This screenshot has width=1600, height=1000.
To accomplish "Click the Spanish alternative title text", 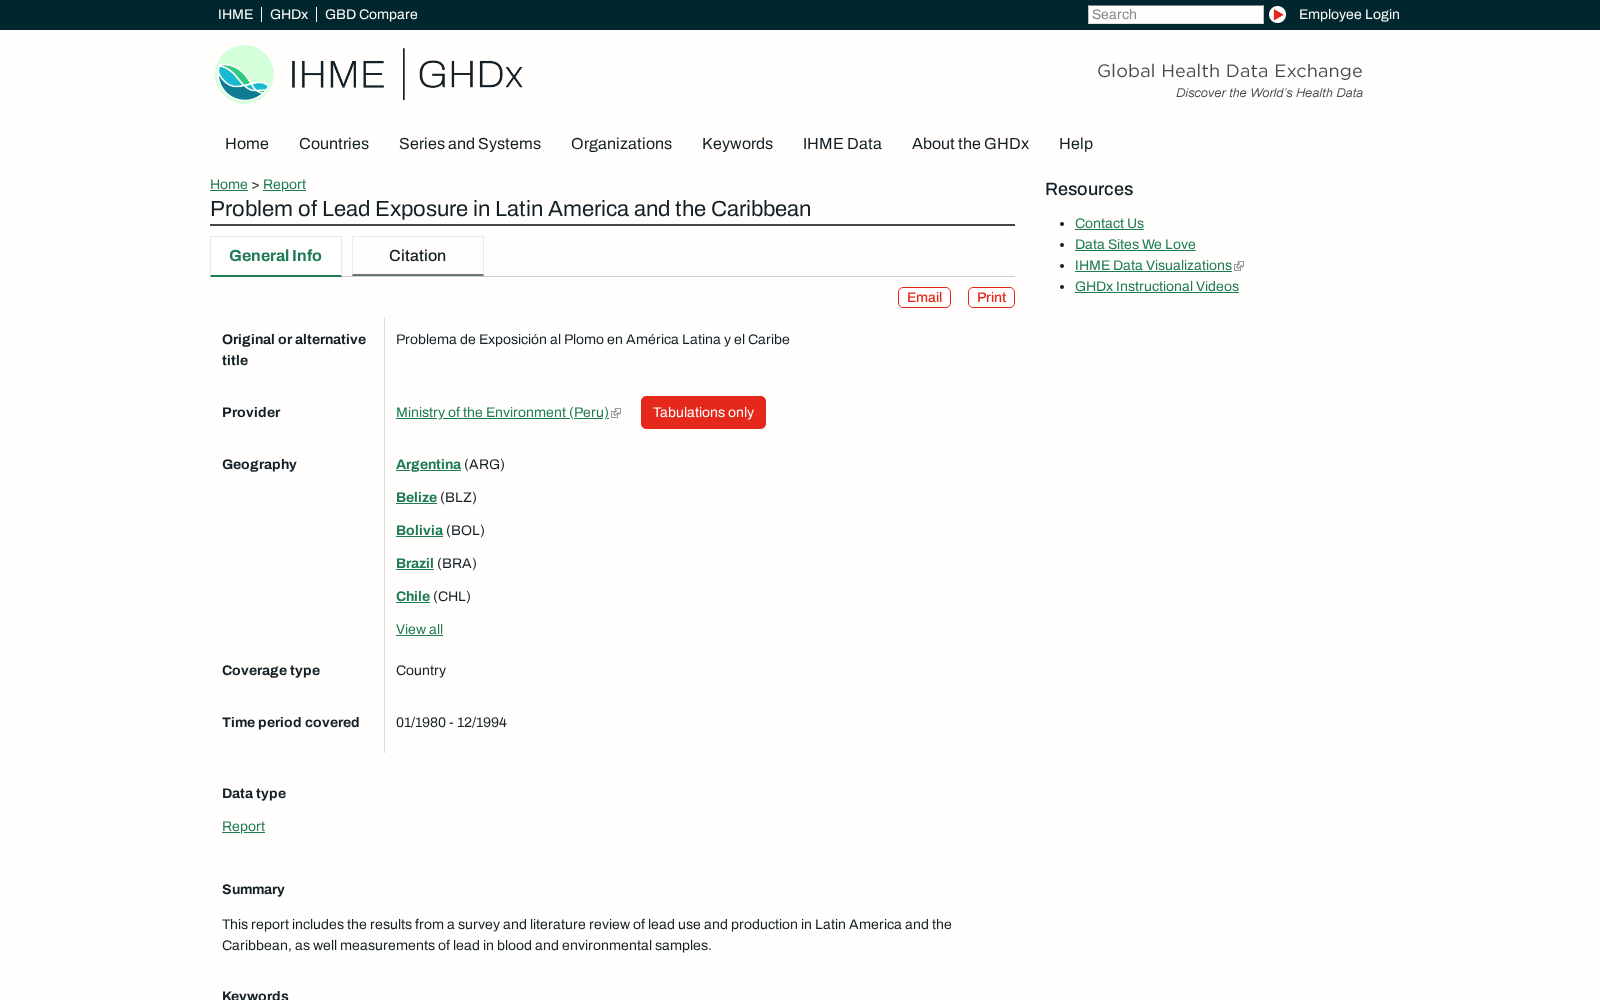I will click(593, 340).
